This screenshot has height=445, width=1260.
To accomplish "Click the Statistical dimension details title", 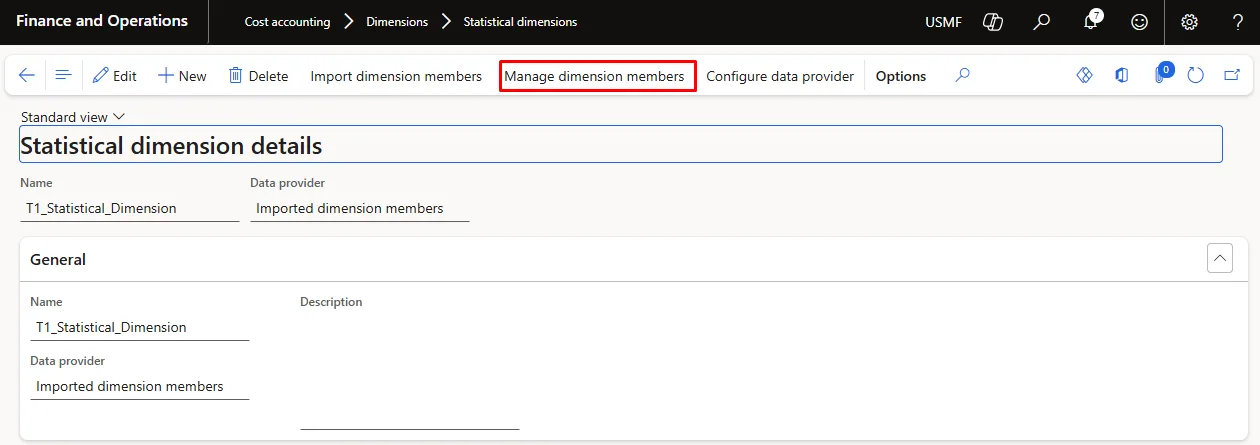I will [171, 146].
